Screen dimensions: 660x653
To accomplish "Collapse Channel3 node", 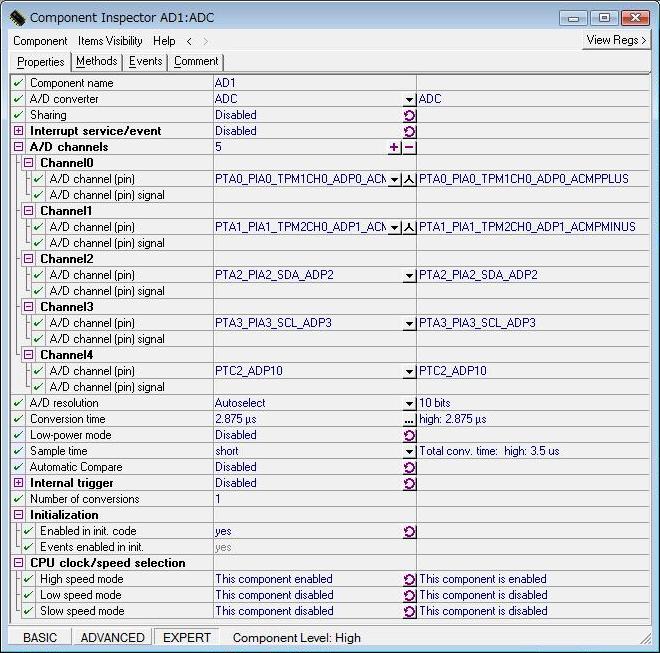I will pos(29,307).
